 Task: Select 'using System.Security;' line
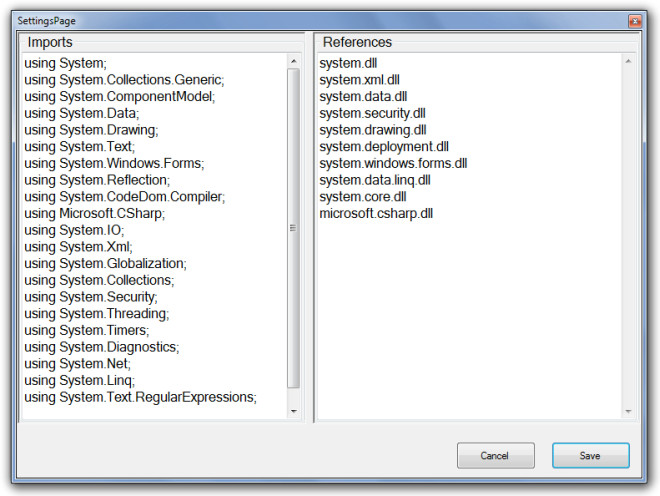91,297
